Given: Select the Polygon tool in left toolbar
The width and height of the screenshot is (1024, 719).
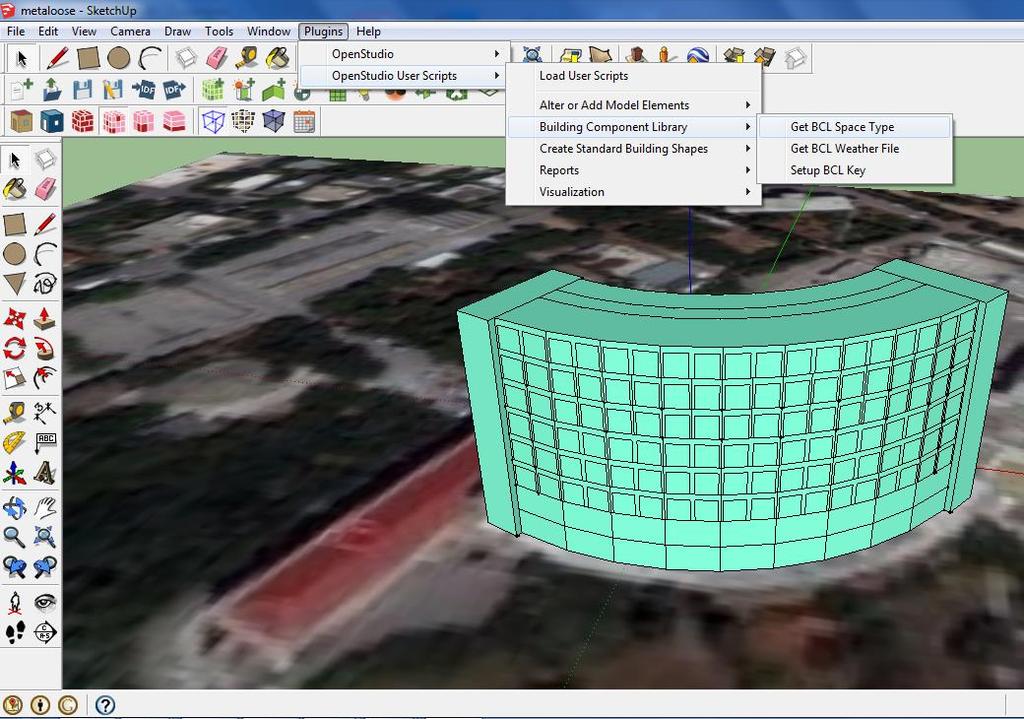Looking at the screenshot, I should click(x=14, y=283).
